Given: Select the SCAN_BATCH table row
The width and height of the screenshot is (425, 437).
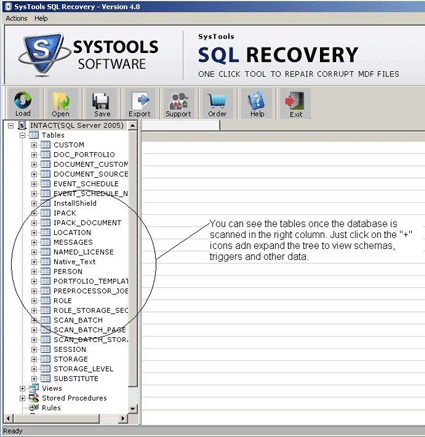Looking at the screenshot, I should (78, 320).
